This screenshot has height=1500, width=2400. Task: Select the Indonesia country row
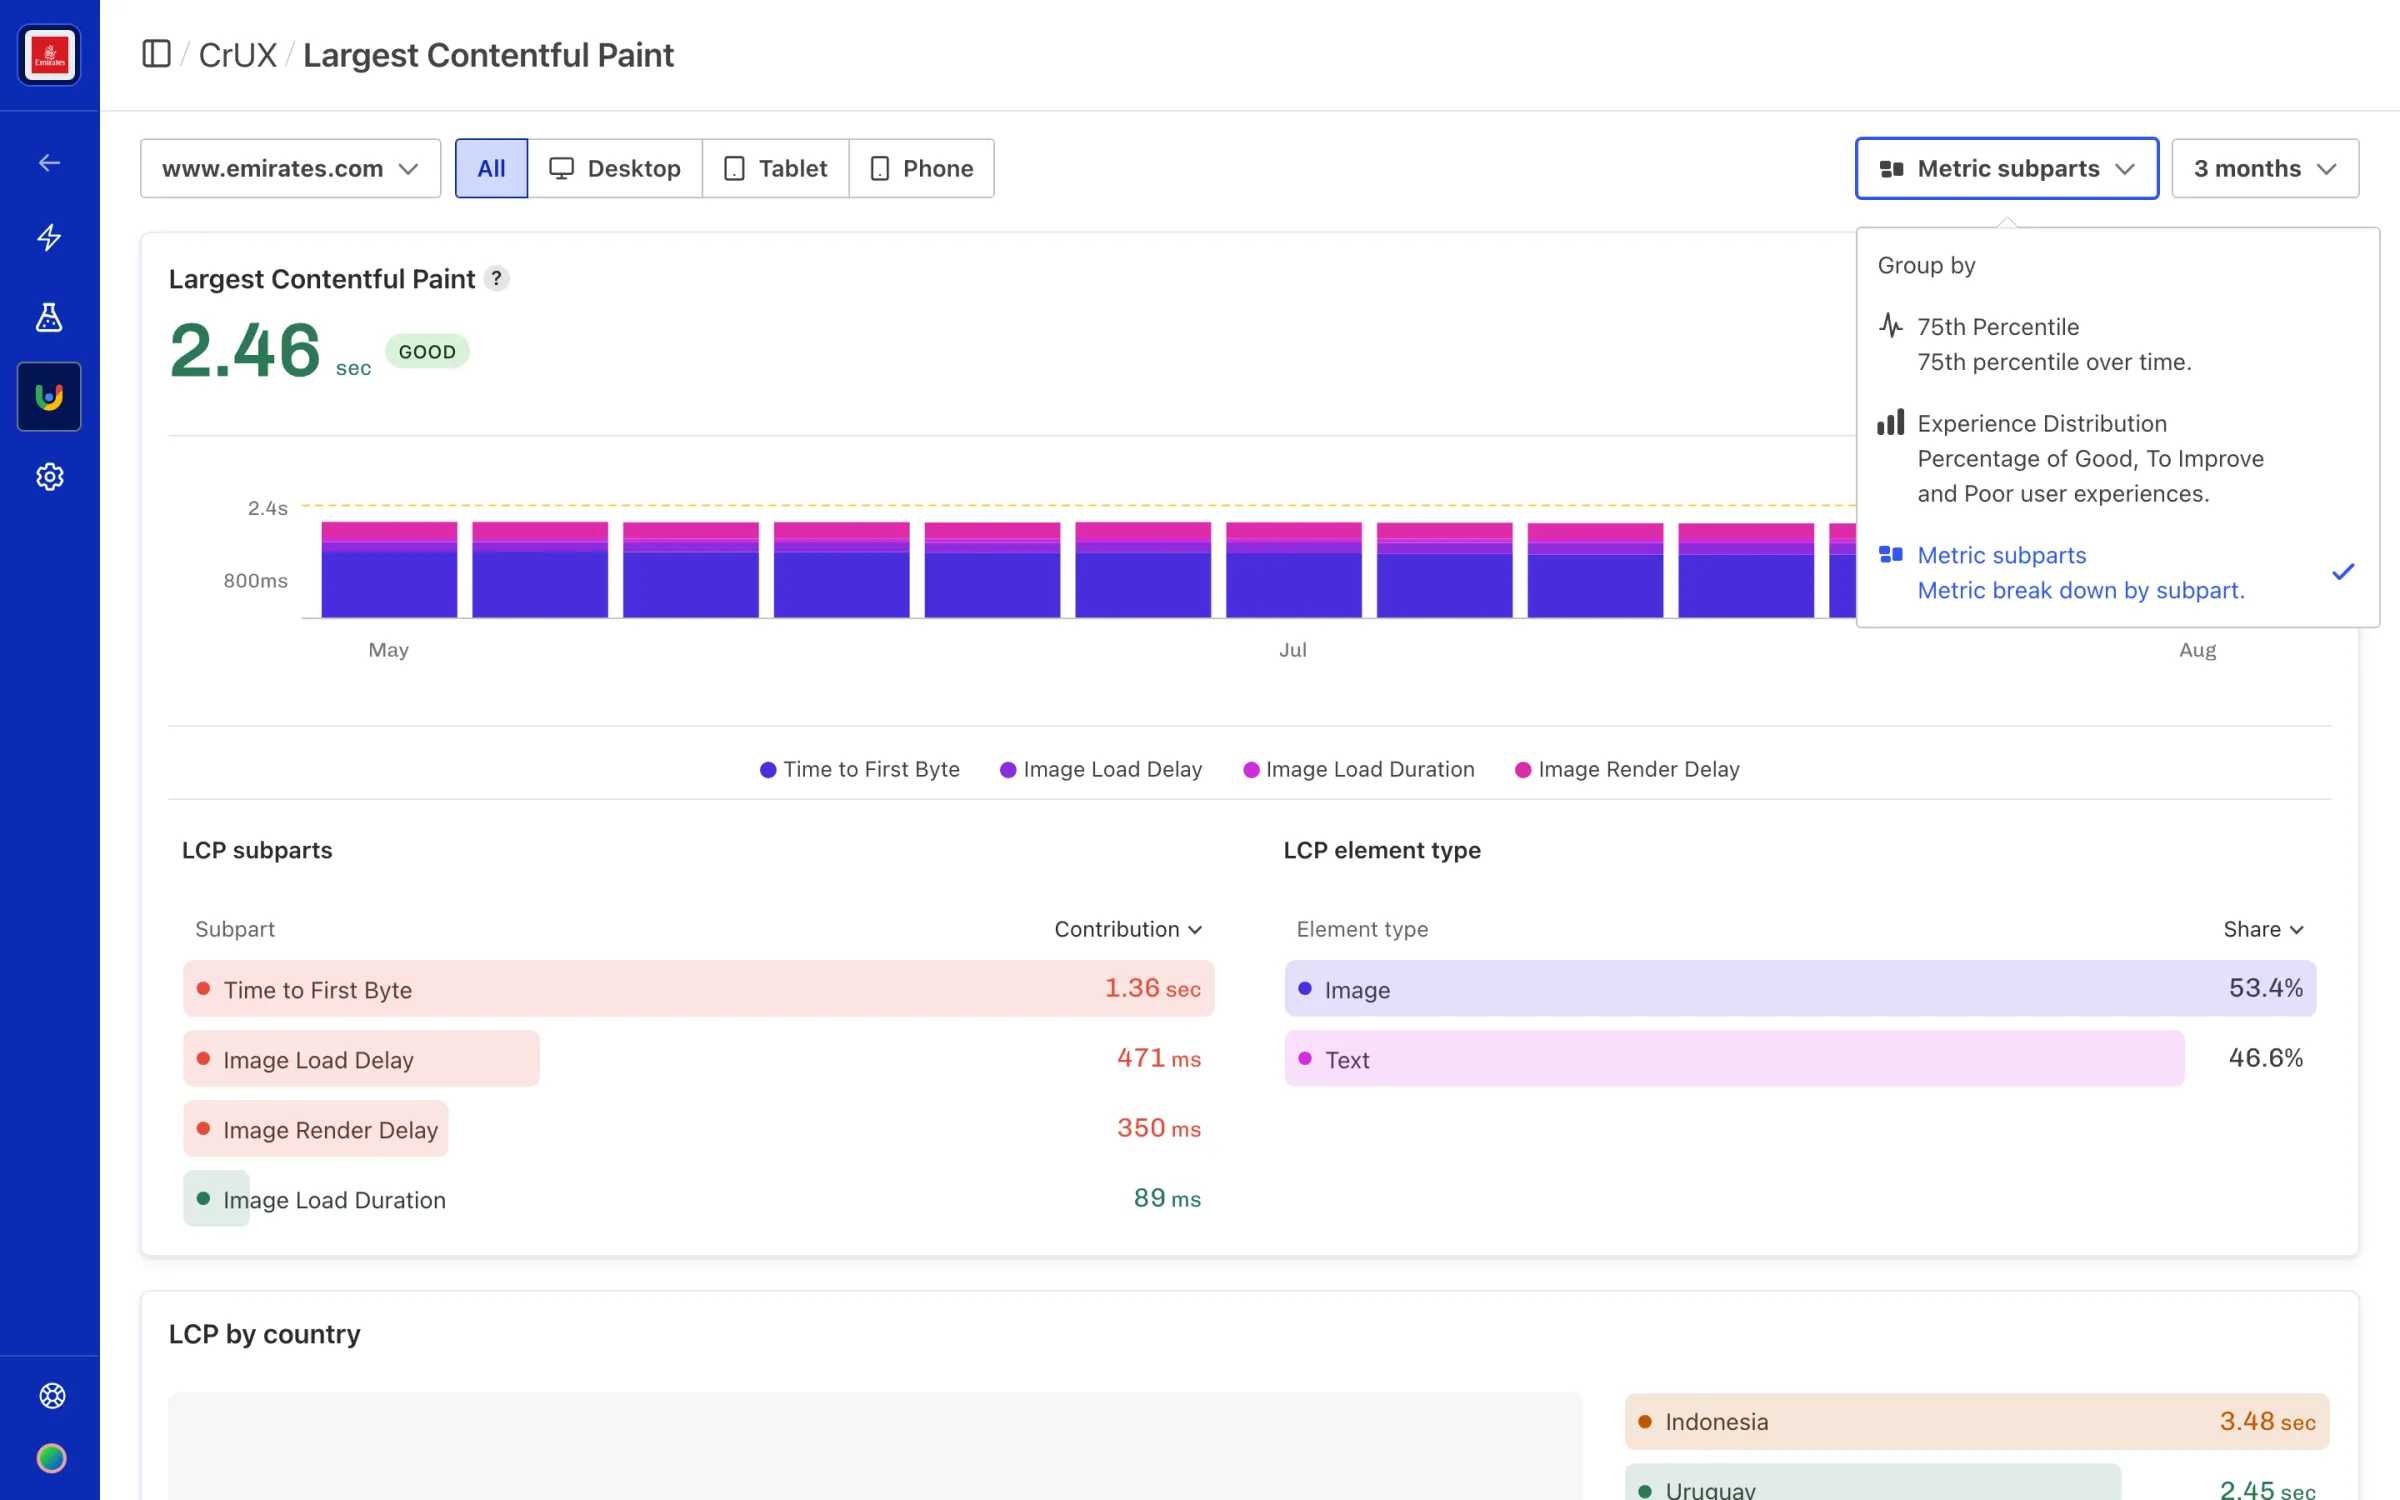click(1977, 1422)
